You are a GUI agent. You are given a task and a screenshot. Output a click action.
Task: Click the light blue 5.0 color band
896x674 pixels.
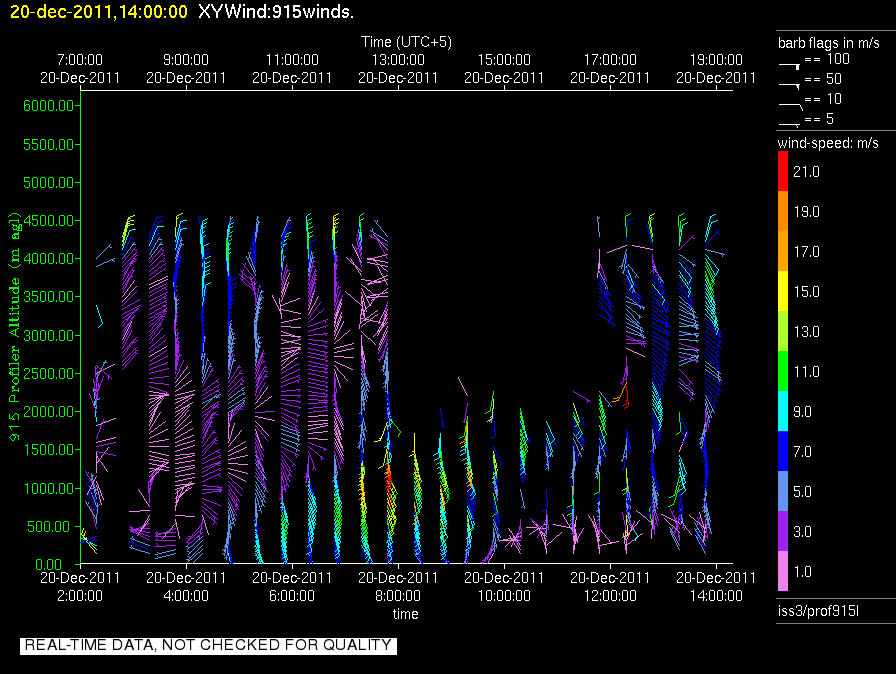point(782,491)
